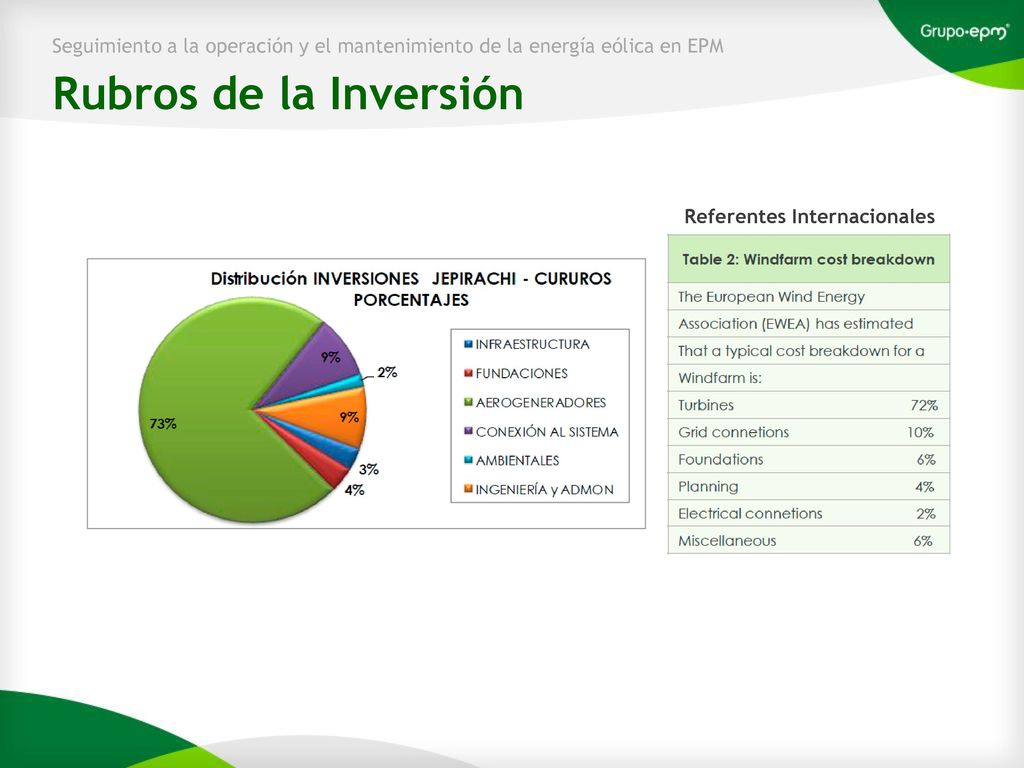This screenshot has width=1024, height=768.
Task: Click the 9% label on the orange slice
Action: 349,417
